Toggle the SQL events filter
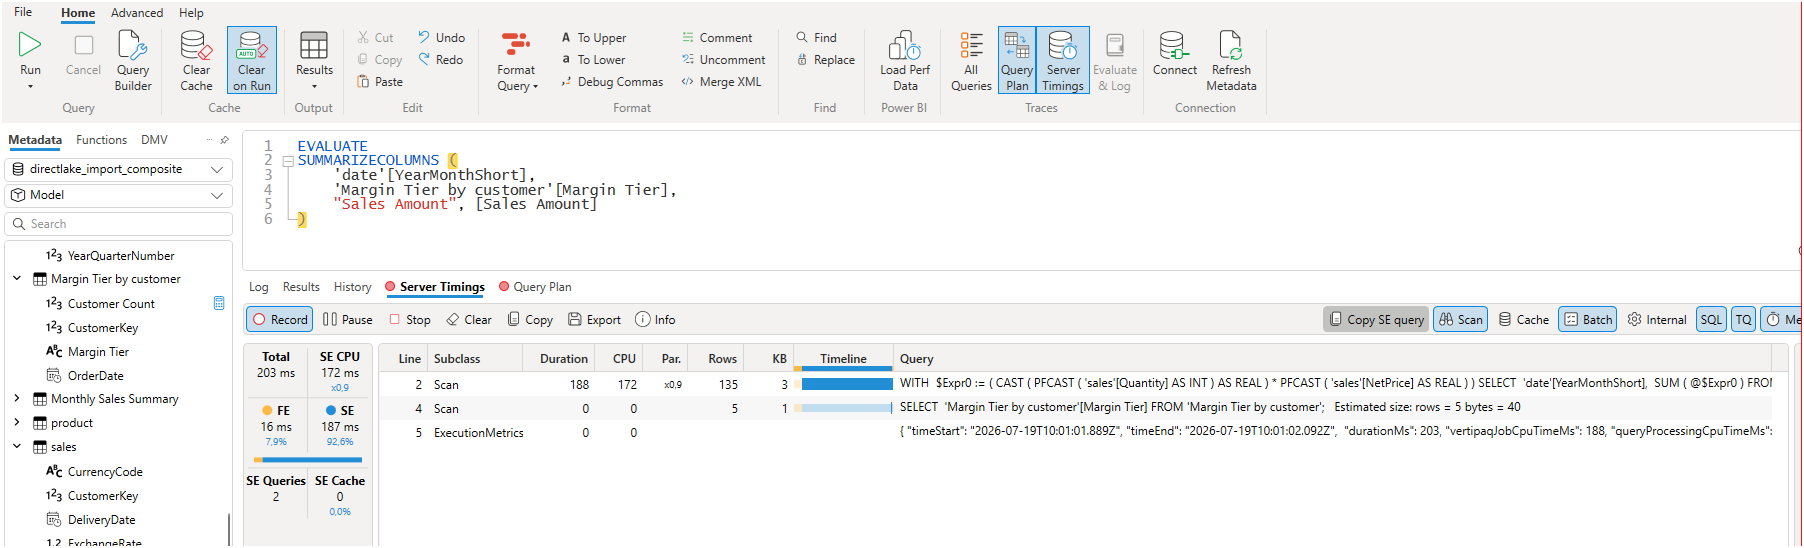This screenshot has height=548, width=1804. pos(1711,320)
